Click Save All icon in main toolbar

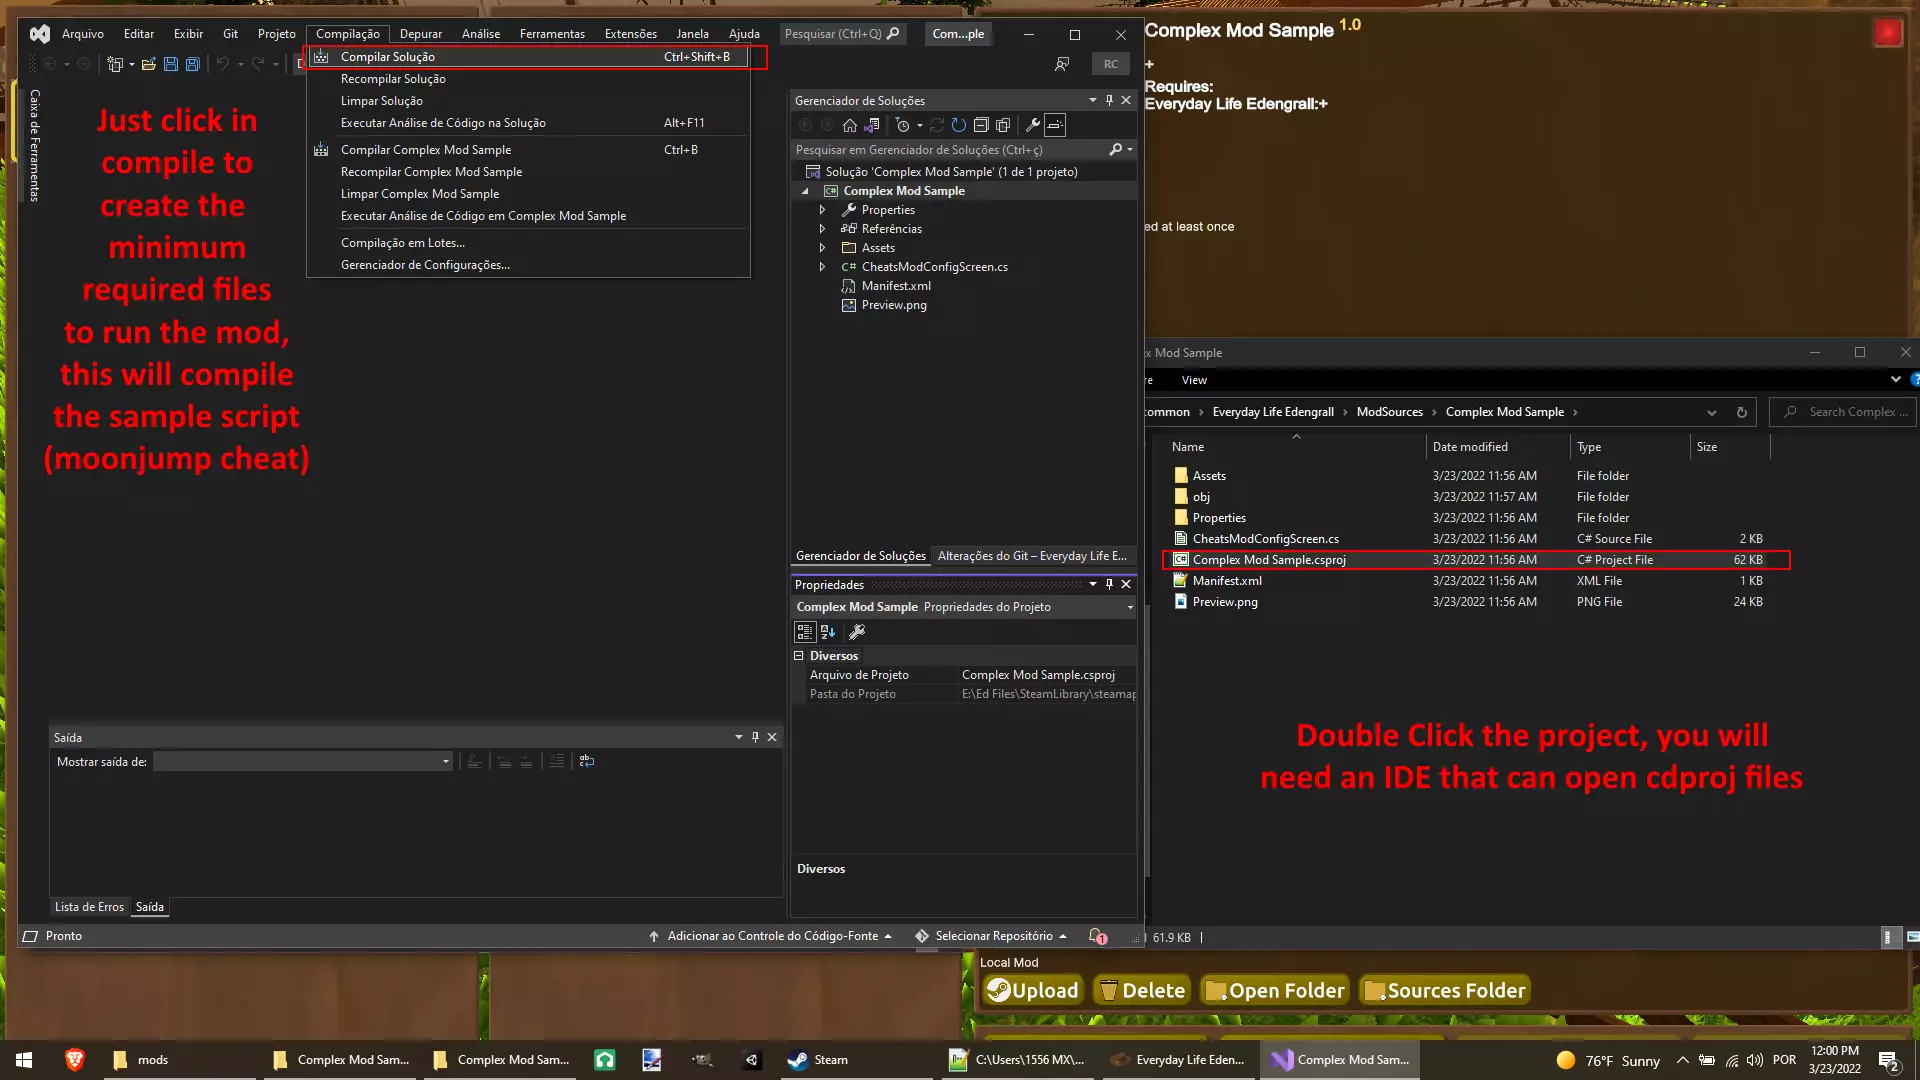point(193,64)
